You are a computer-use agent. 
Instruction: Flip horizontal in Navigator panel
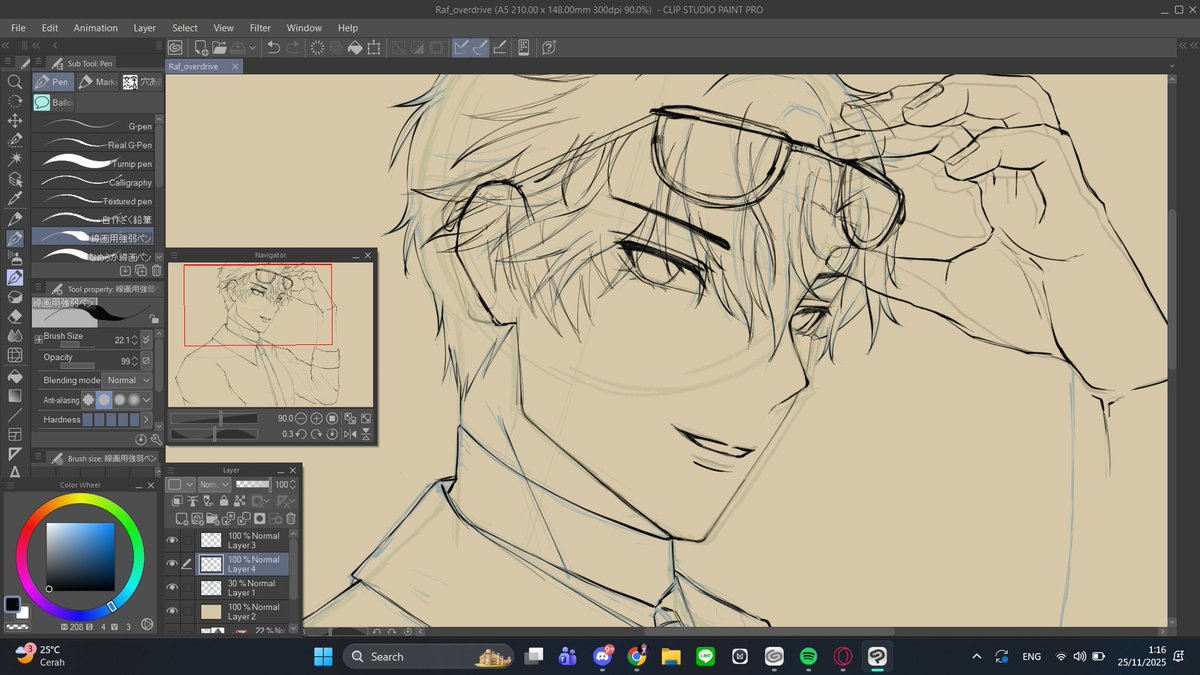point(350,434)
